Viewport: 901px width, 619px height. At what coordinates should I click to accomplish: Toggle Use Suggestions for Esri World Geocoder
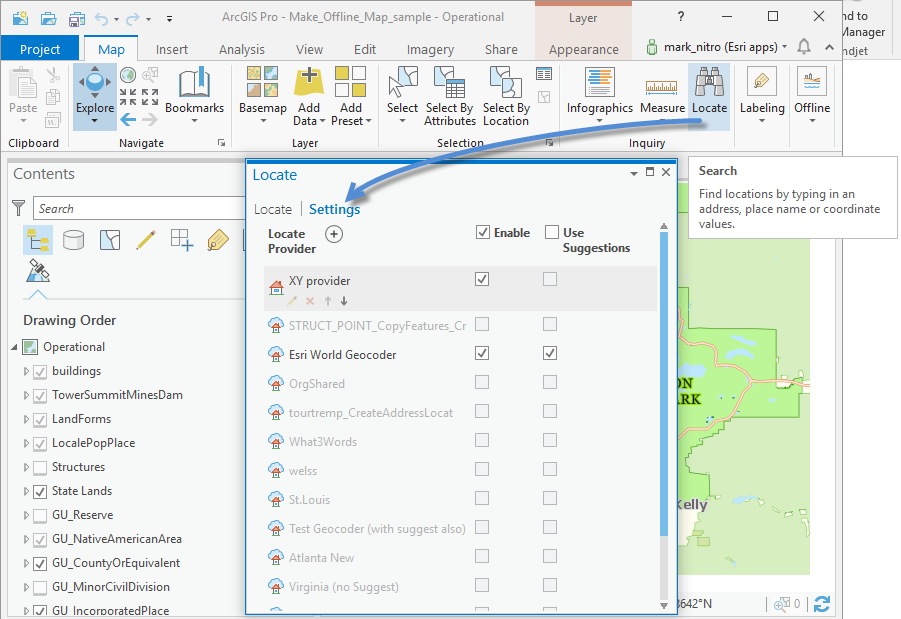pyautogui.click(x=550, y=353)
